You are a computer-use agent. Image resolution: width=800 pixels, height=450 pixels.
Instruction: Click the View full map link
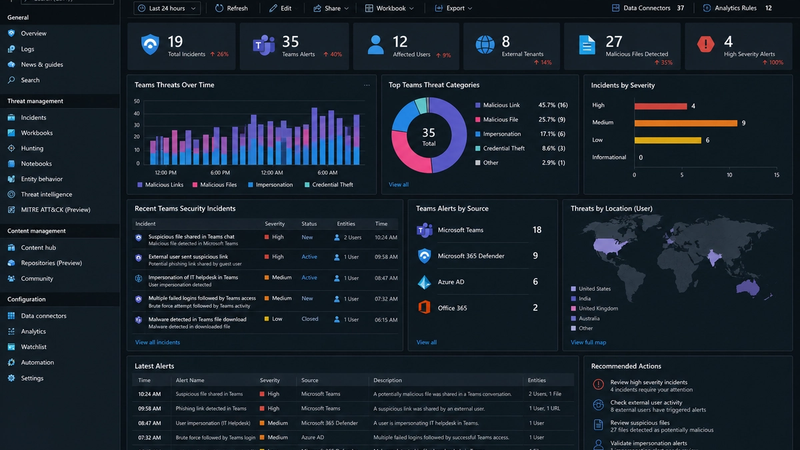tap(588, 342)
